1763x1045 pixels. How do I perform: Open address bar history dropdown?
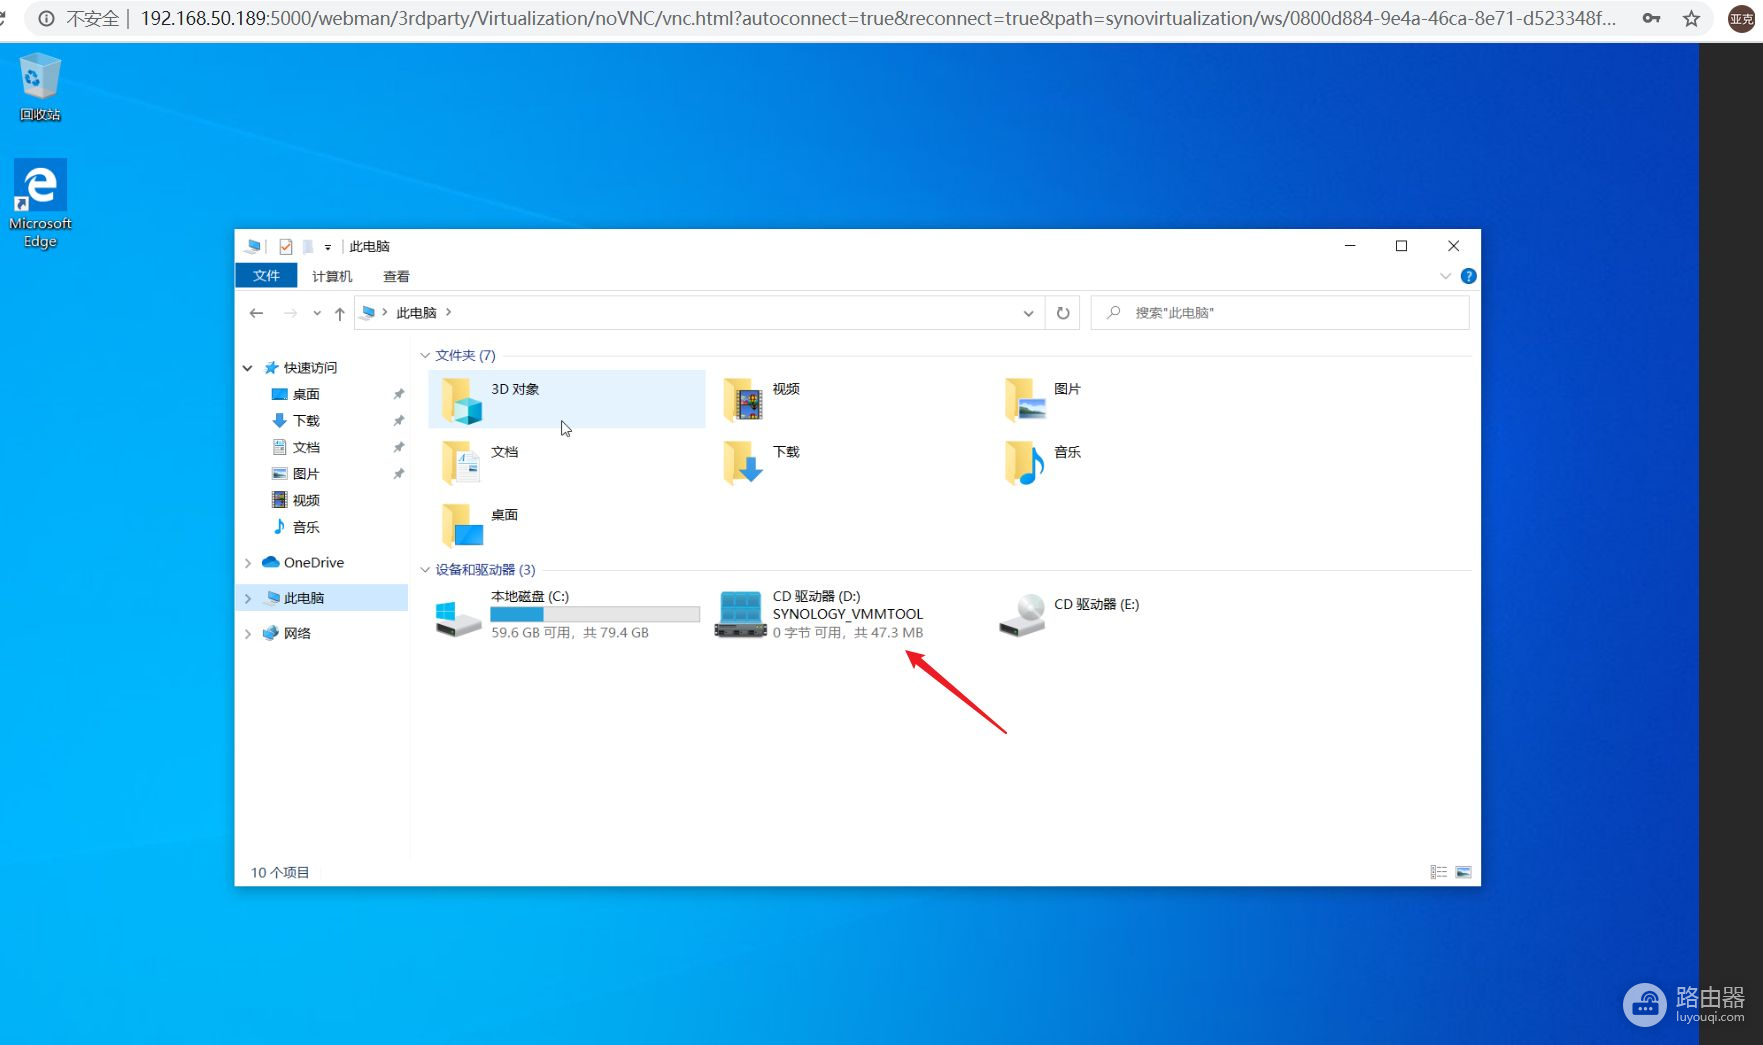coord(1028,313)
